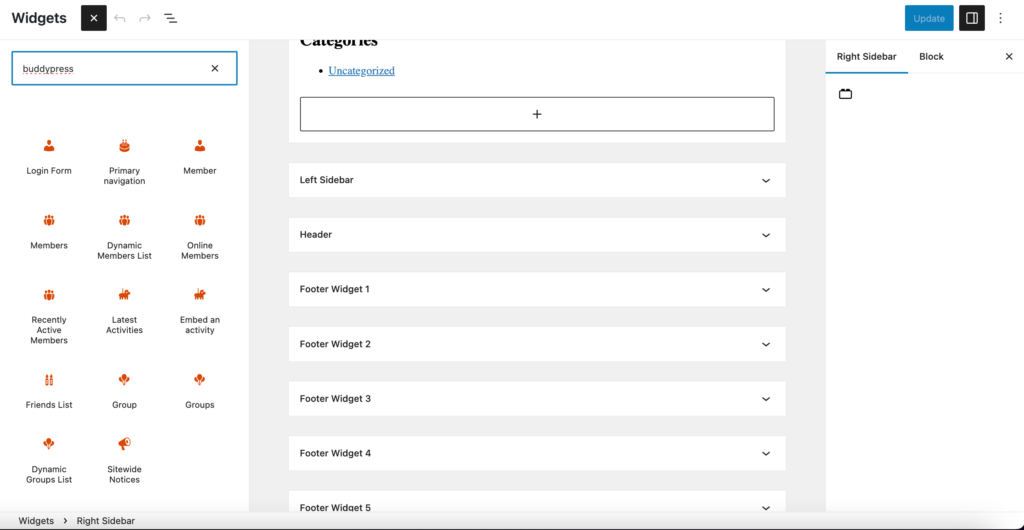Switch to the Block tab
Screen dimensions: 1024x530
pyautogui.click(x=931, y=57)
